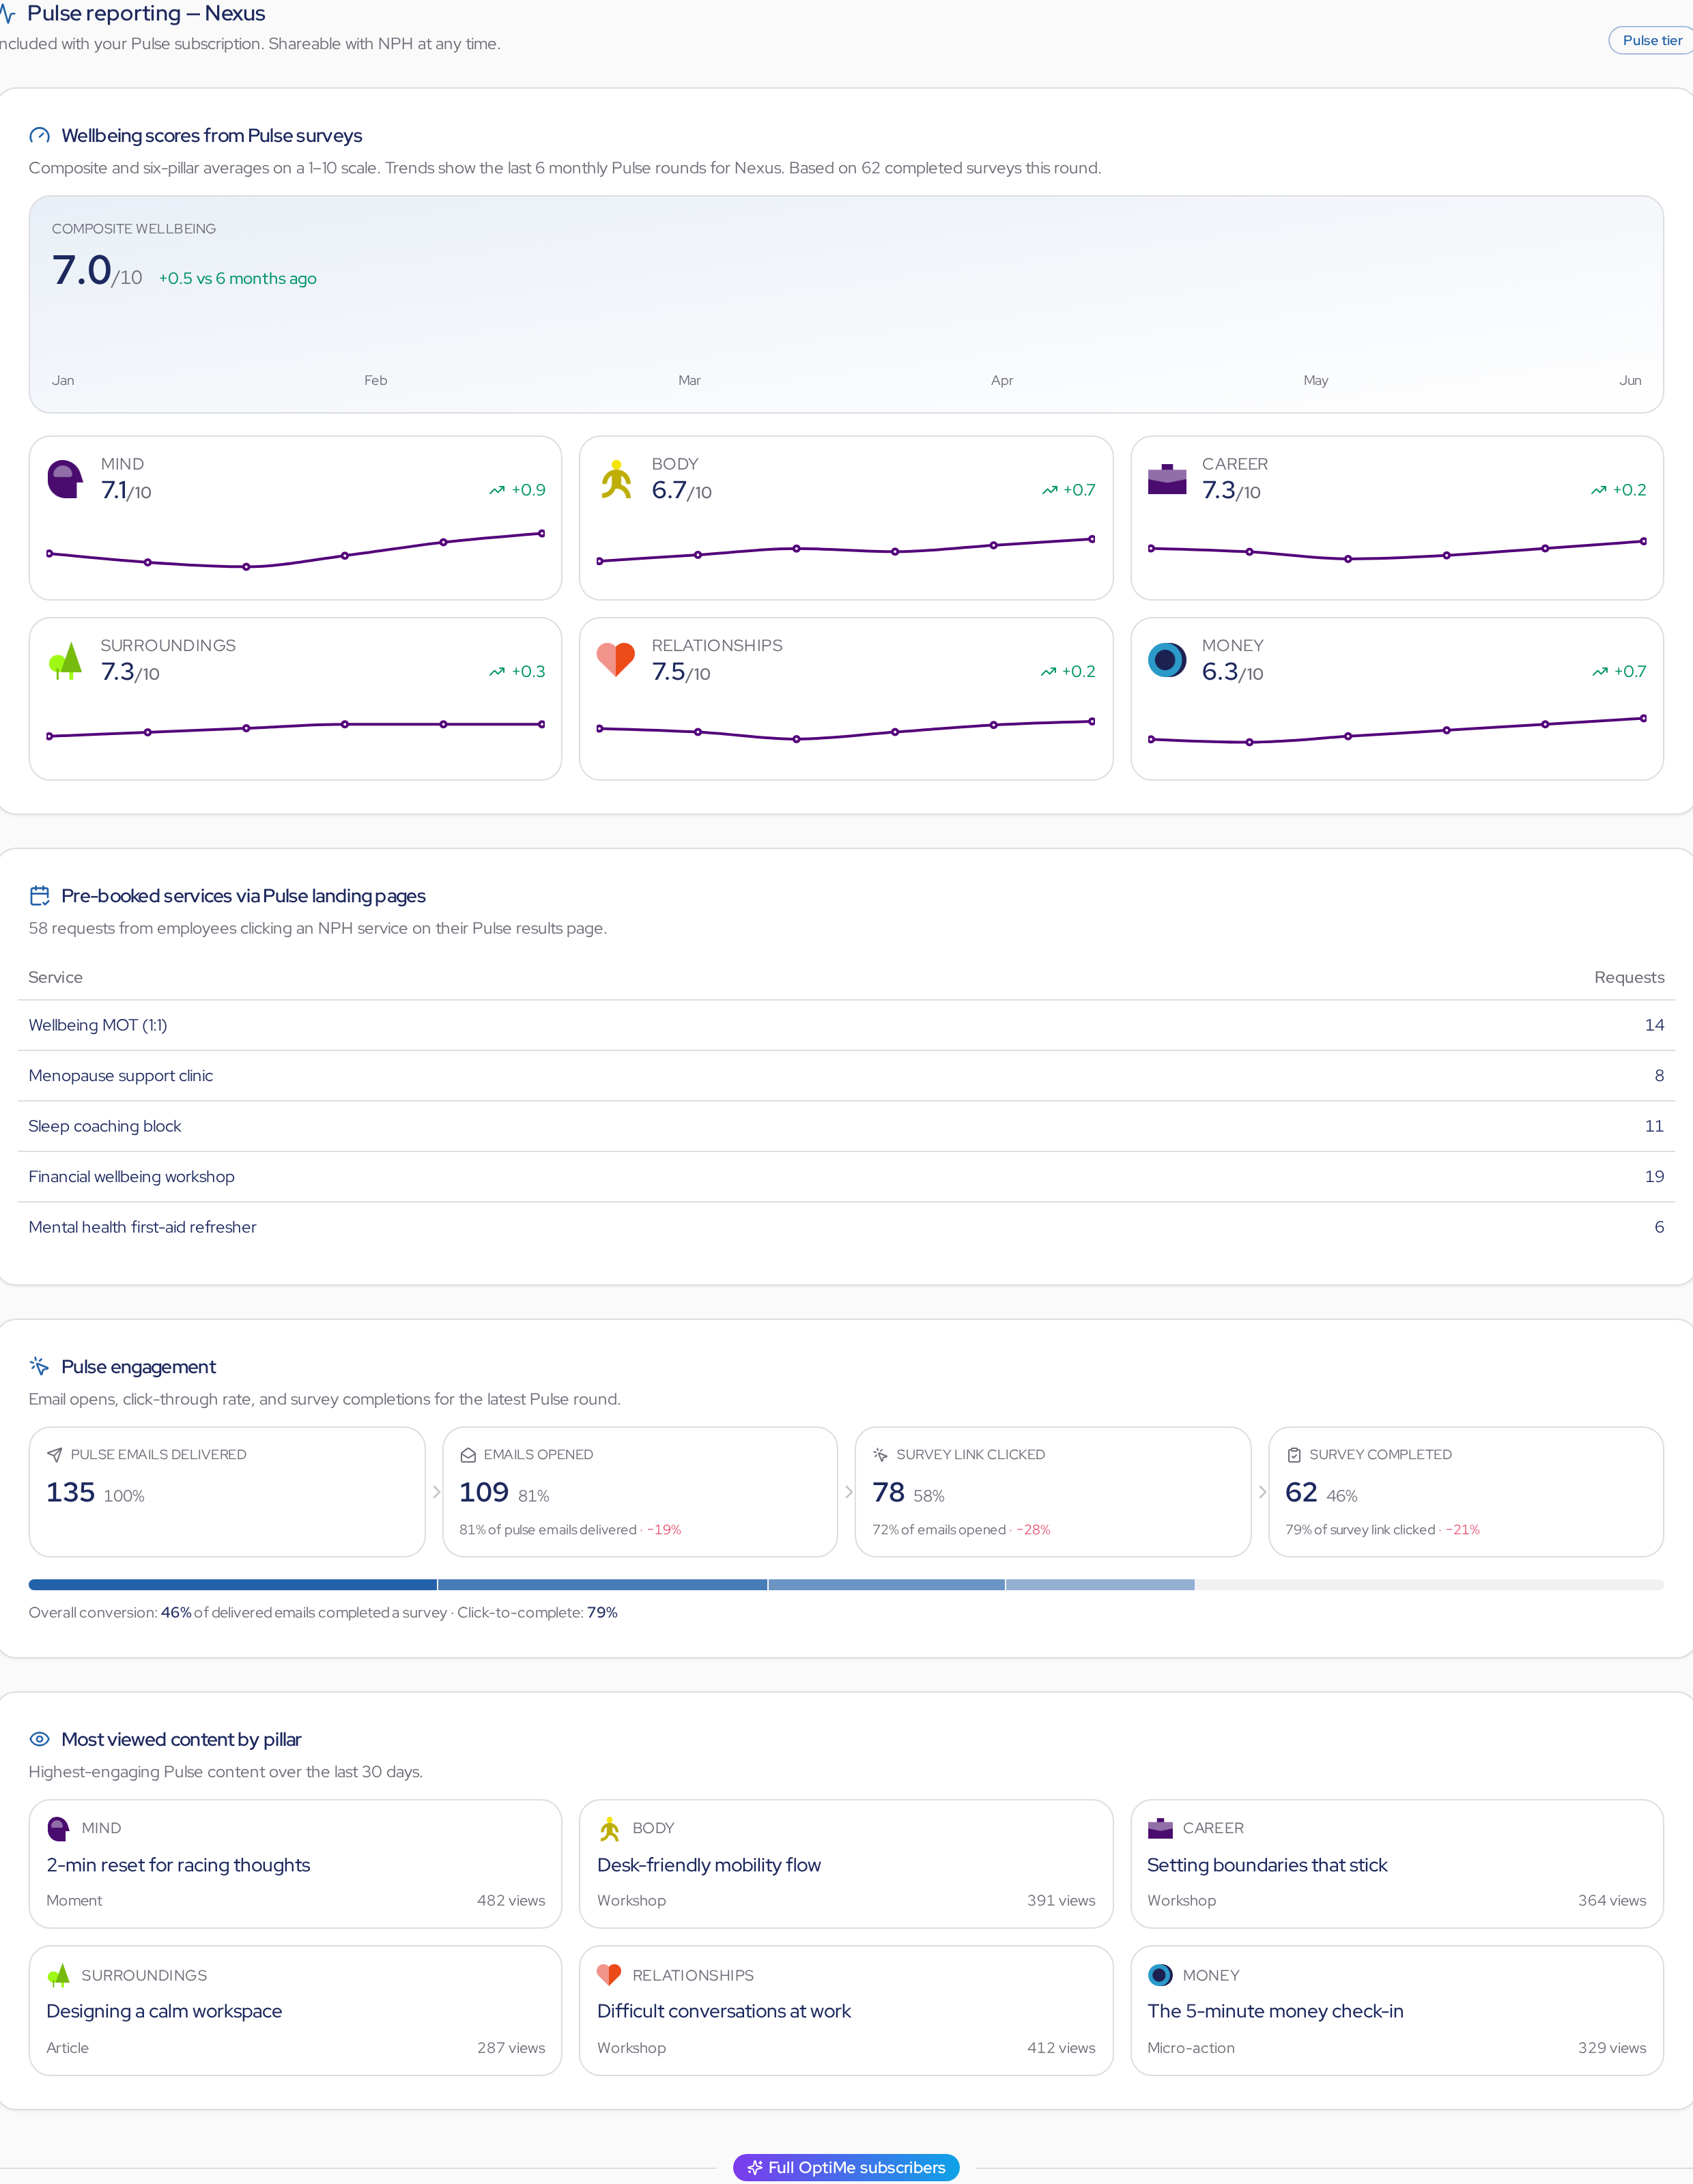1693x2184 pixels.
Task: Click the Pre-booked services calendar icon
Action: [40, 895]
